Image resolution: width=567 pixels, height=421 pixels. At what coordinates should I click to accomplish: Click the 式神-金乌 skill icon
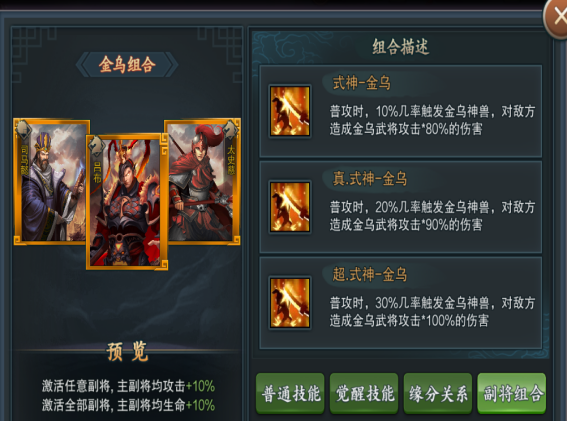click(x=290, y=111)
